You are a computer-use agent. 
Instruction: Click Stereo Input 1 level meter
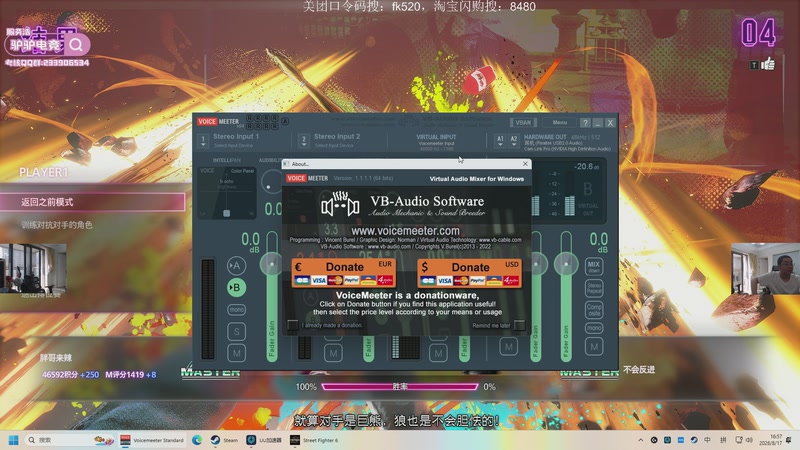[x=208, y=309]
